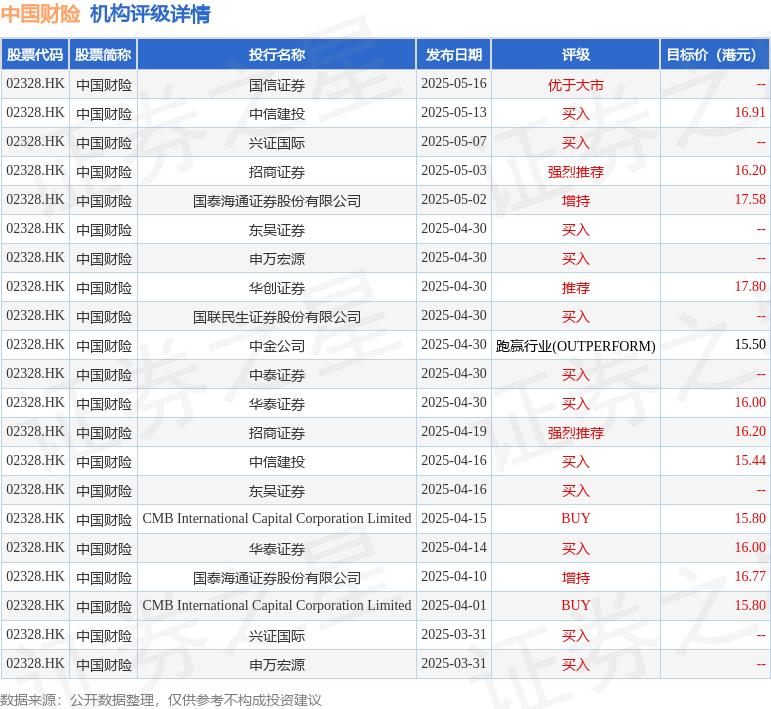Viewport: 771px width, 709px height.
Task: Select the 投行名称 column header
Action: point(277,55)
